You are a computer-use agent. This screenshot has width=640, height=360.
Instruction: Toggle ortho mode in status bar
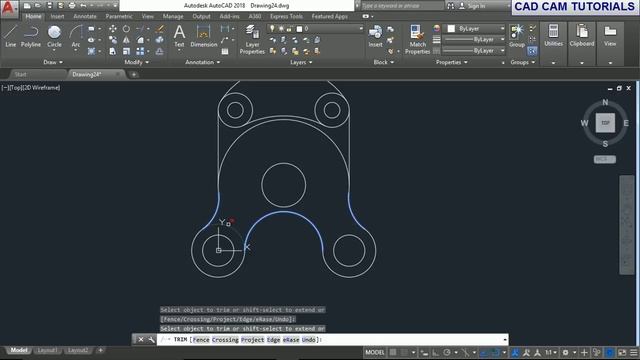436,352
